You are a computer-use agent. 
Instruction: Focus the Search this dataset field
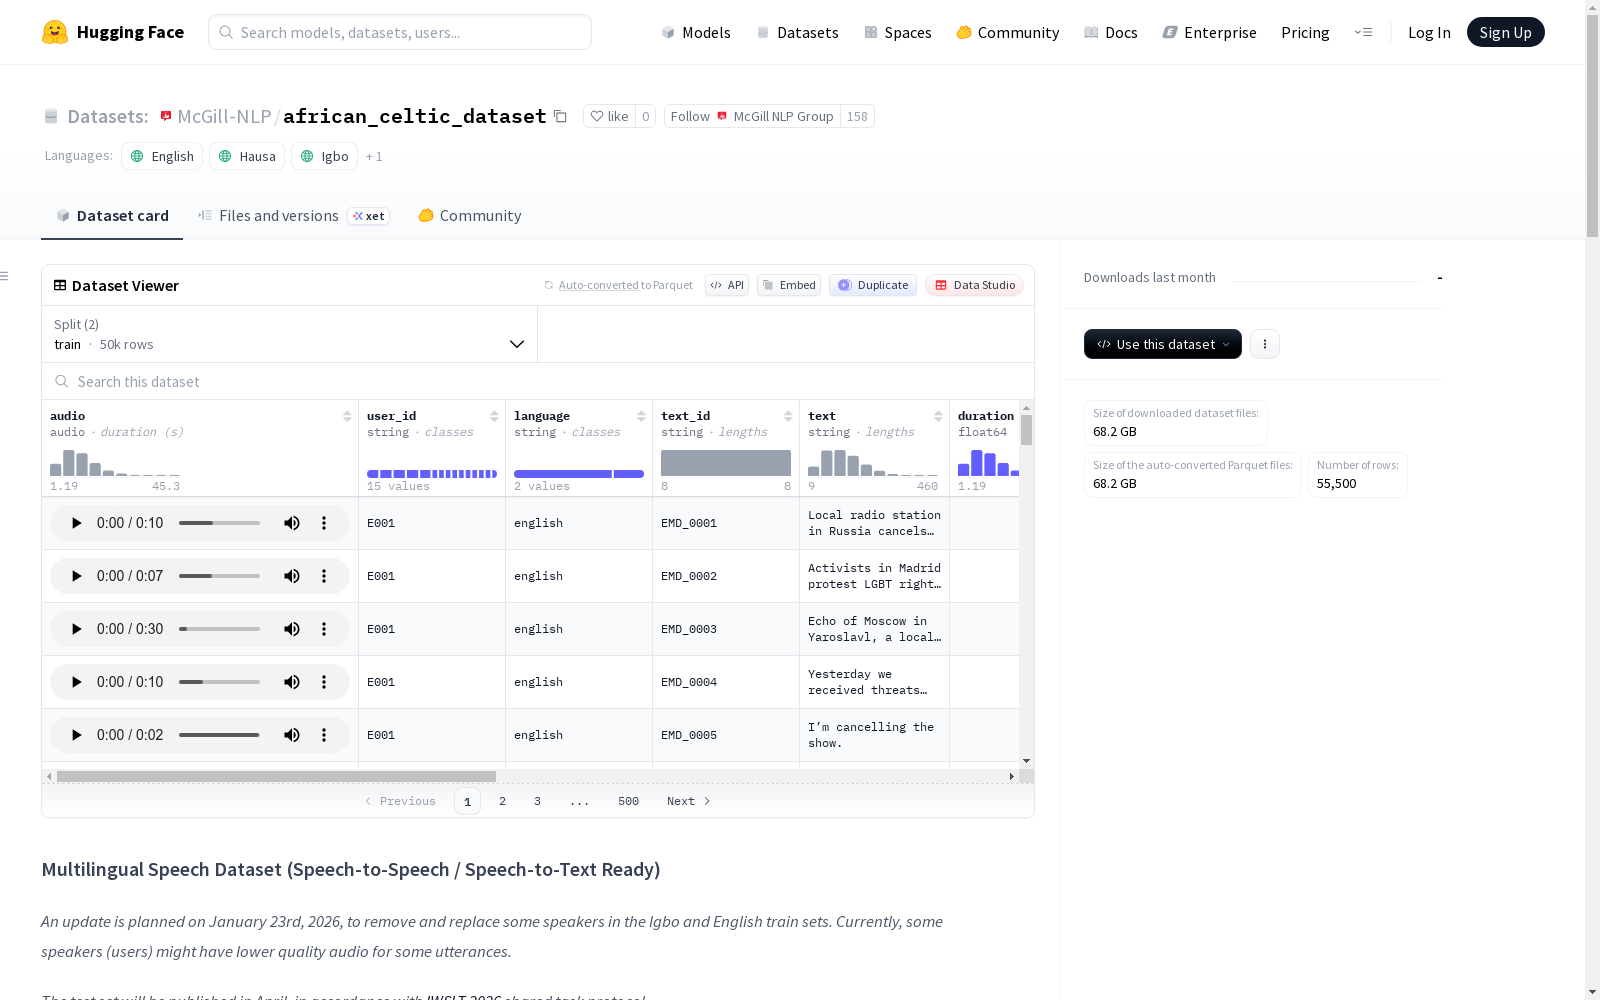point(538,381)
